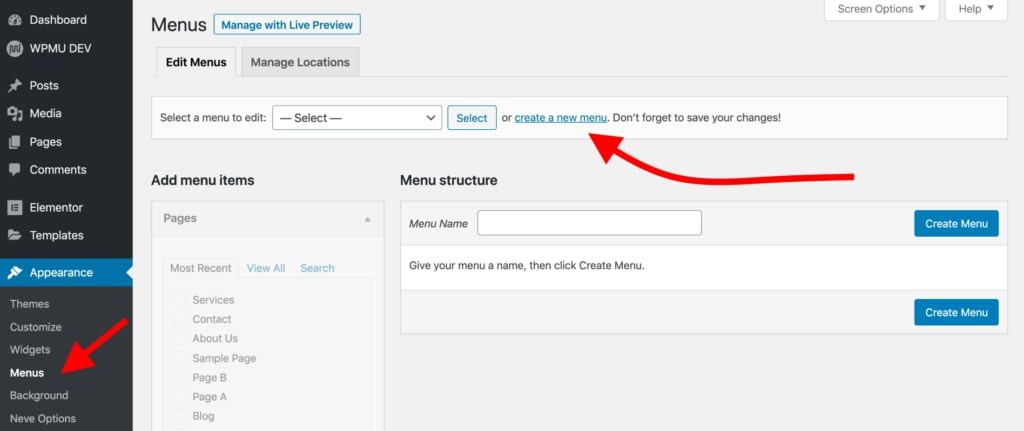The image size is (1024, 431).
Task: Open Templates folder icon in sidebar
Action: (14, 236)
